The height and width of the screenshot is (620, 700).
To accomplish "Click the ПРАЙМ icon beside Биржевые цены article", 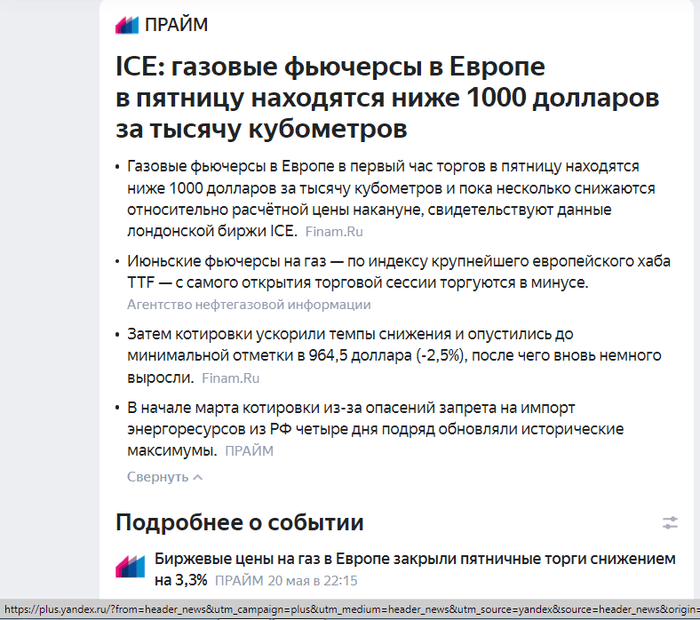I will 130,566.
